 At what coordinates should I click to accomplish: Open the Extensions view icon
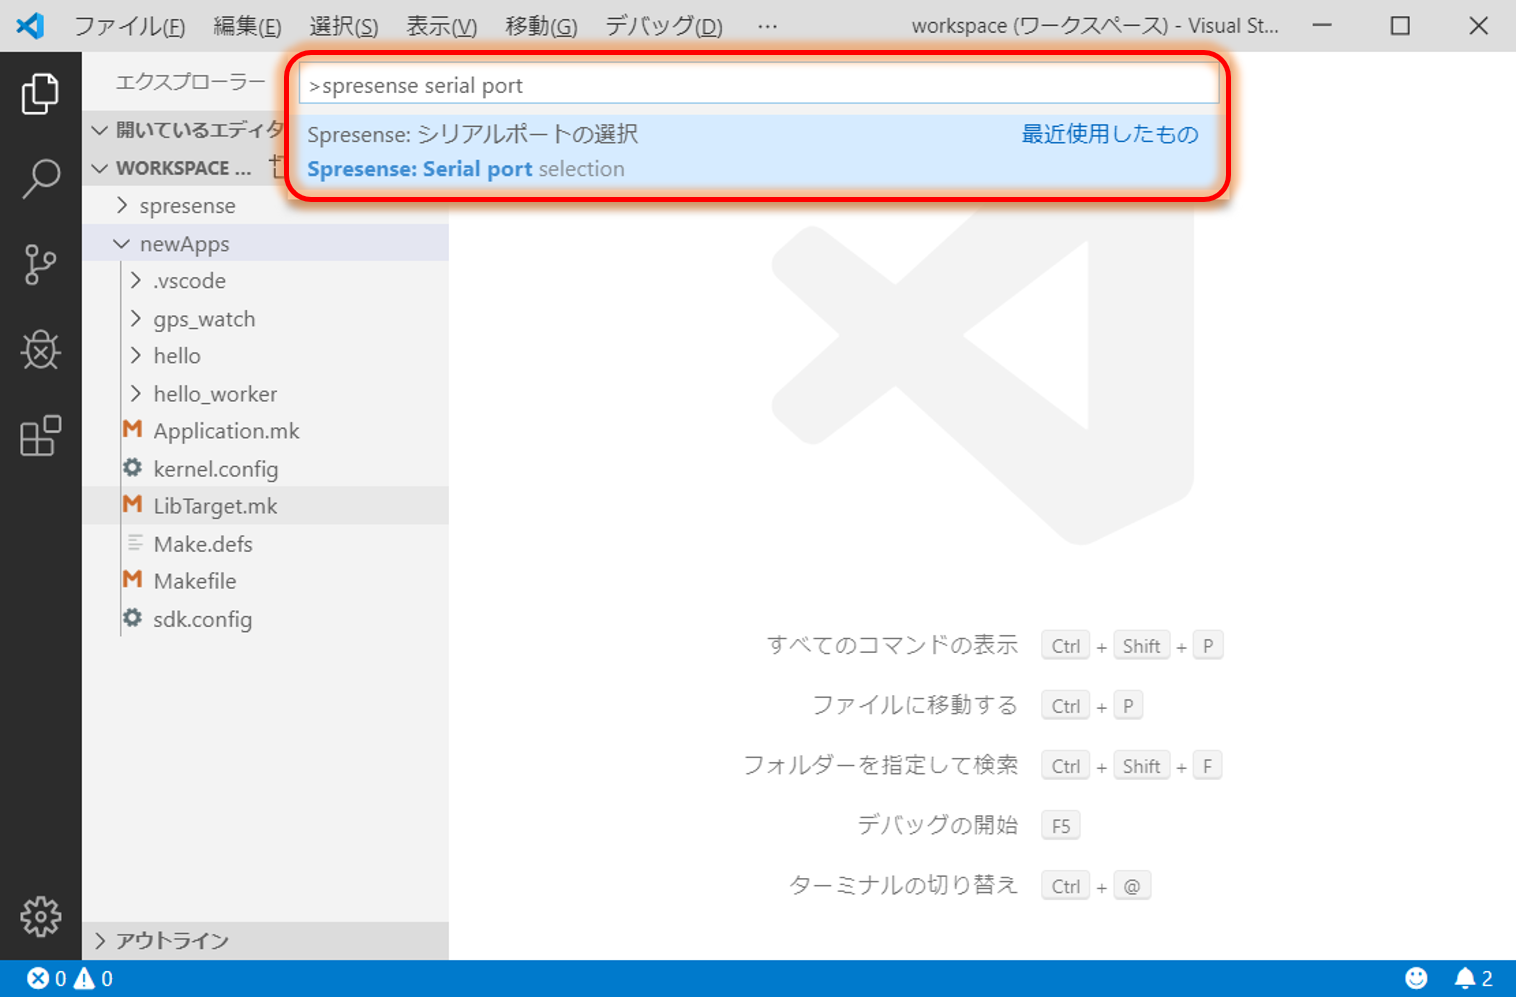coord(40,436)
